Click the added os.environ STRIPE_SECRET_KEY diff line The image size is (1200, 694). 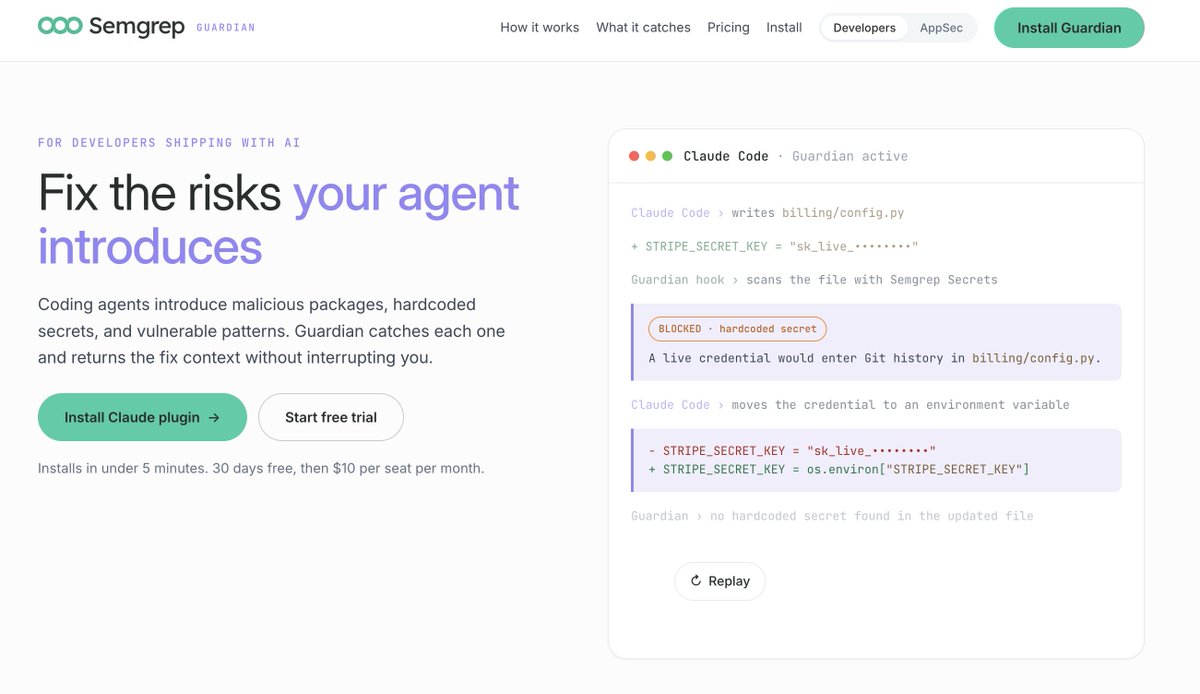[x=839, y=469]
